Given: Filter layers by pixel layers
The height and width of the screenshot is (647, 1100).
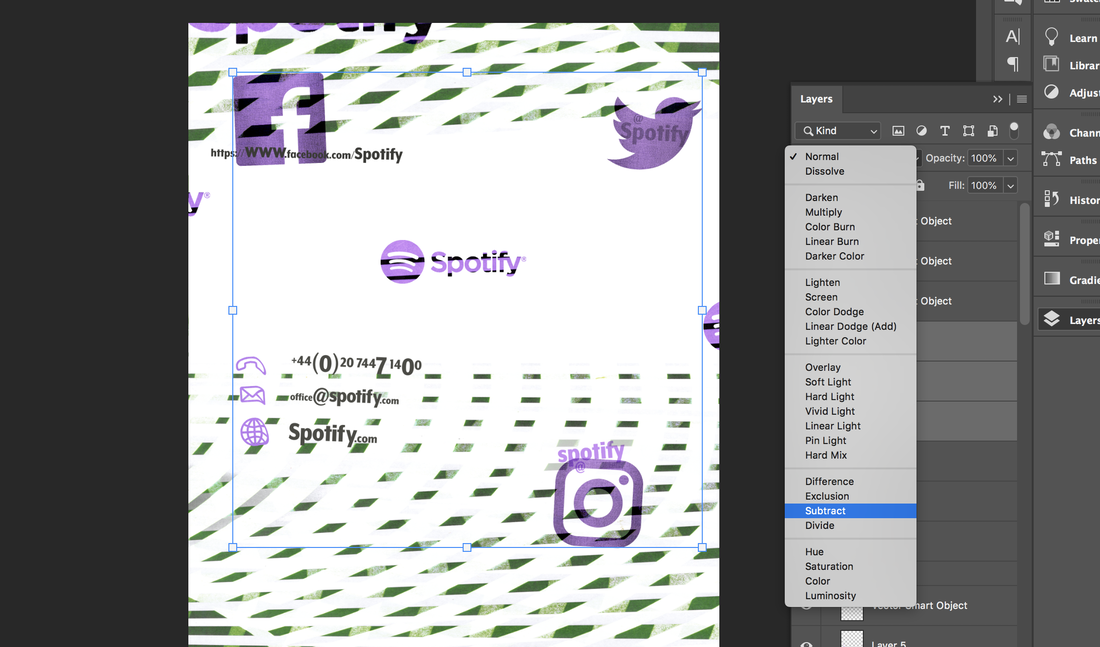Looking at the screenshot, I should click(x=898, y=131).
